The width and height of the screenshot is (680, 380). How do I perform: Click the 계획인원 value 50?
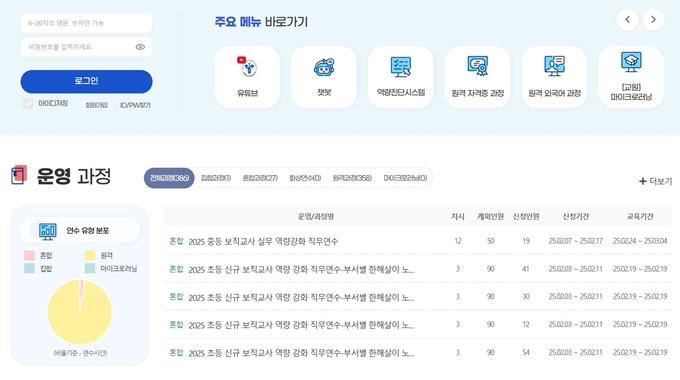pyautogui.click(x=490, y=241)
